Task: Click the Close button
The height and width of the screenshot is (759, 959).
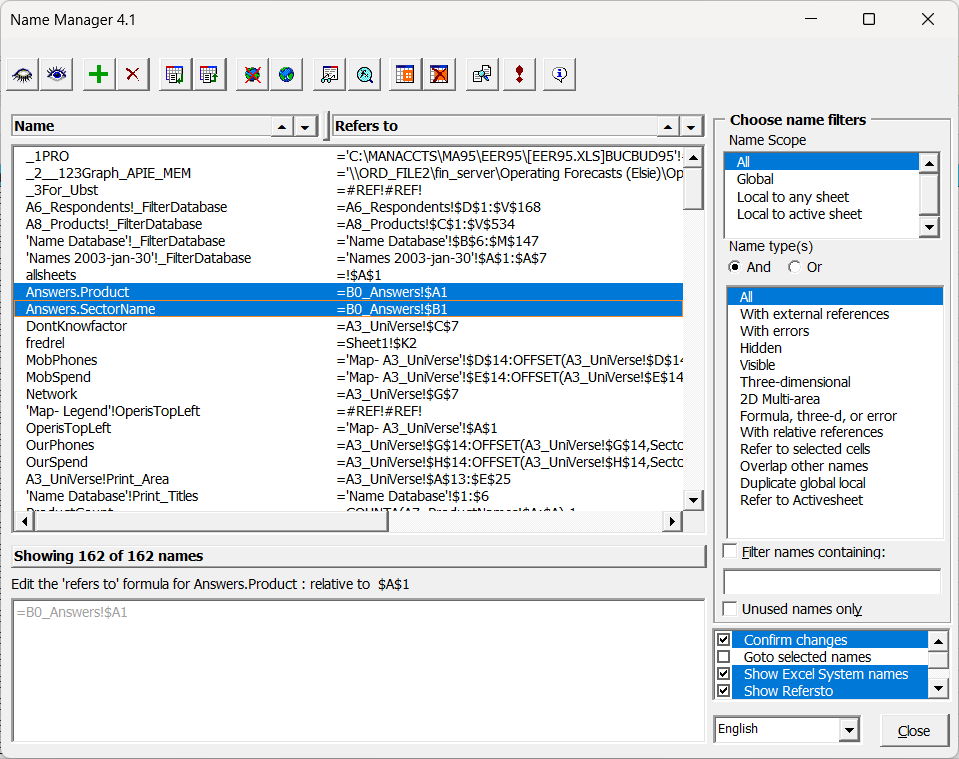Action: point(914,731)
